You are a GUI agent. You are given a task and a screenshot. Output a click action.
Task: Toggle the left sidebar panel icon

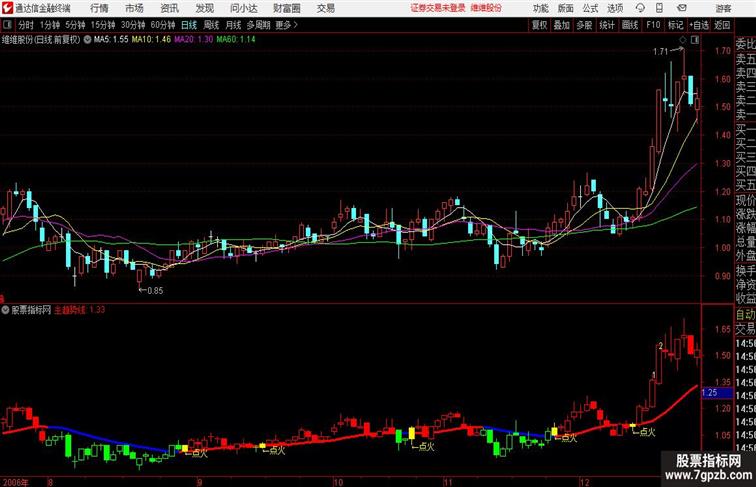7,25
